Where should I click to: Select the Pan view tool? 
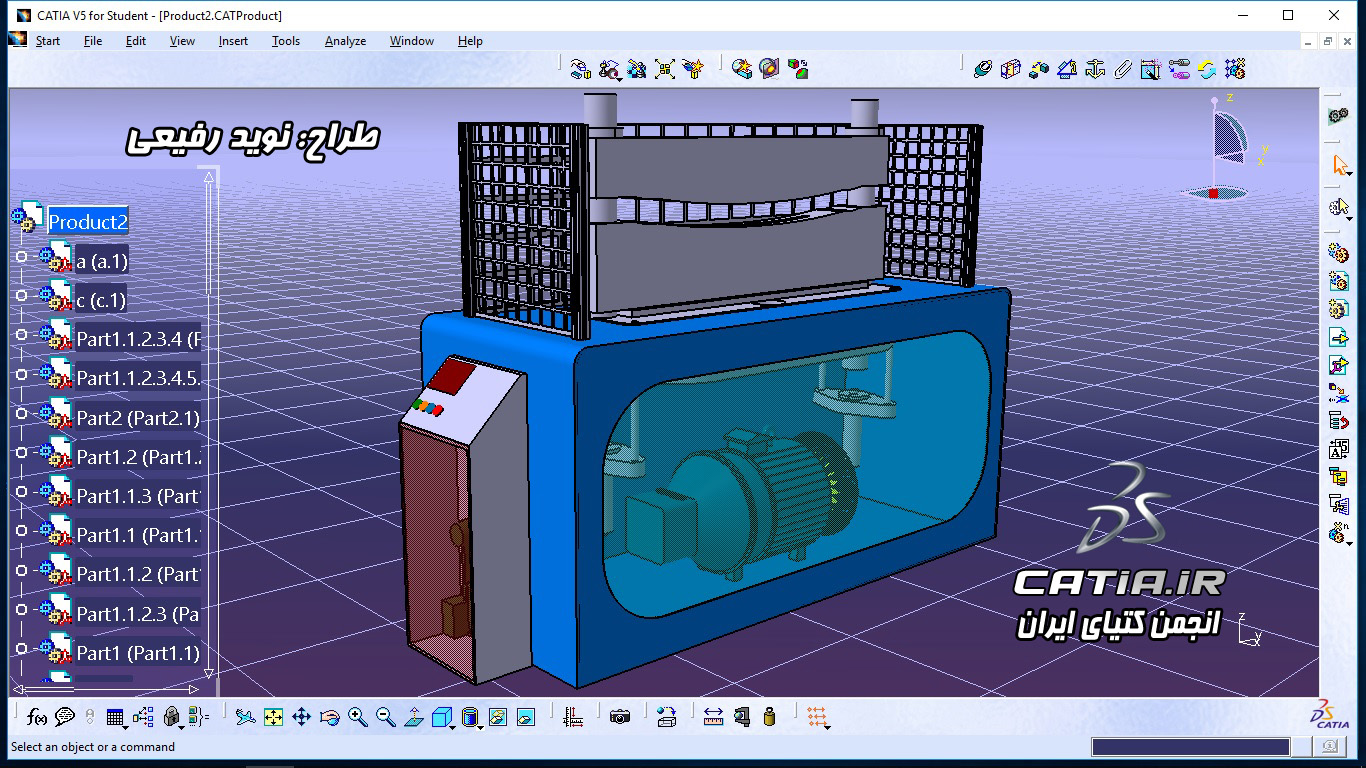(x=301, y=717)
